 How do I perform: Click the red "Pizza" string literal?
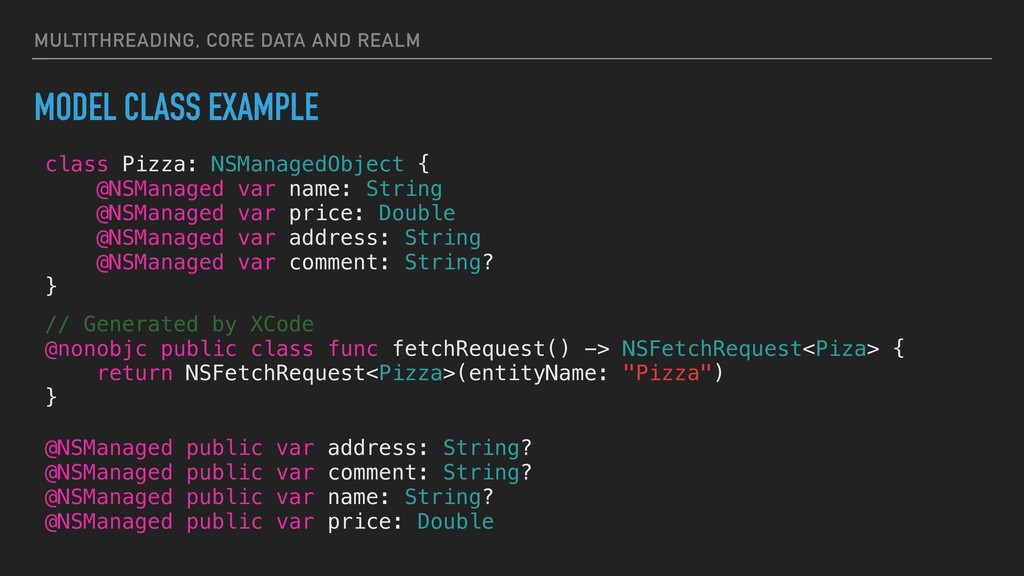click(x=667, y=373)
